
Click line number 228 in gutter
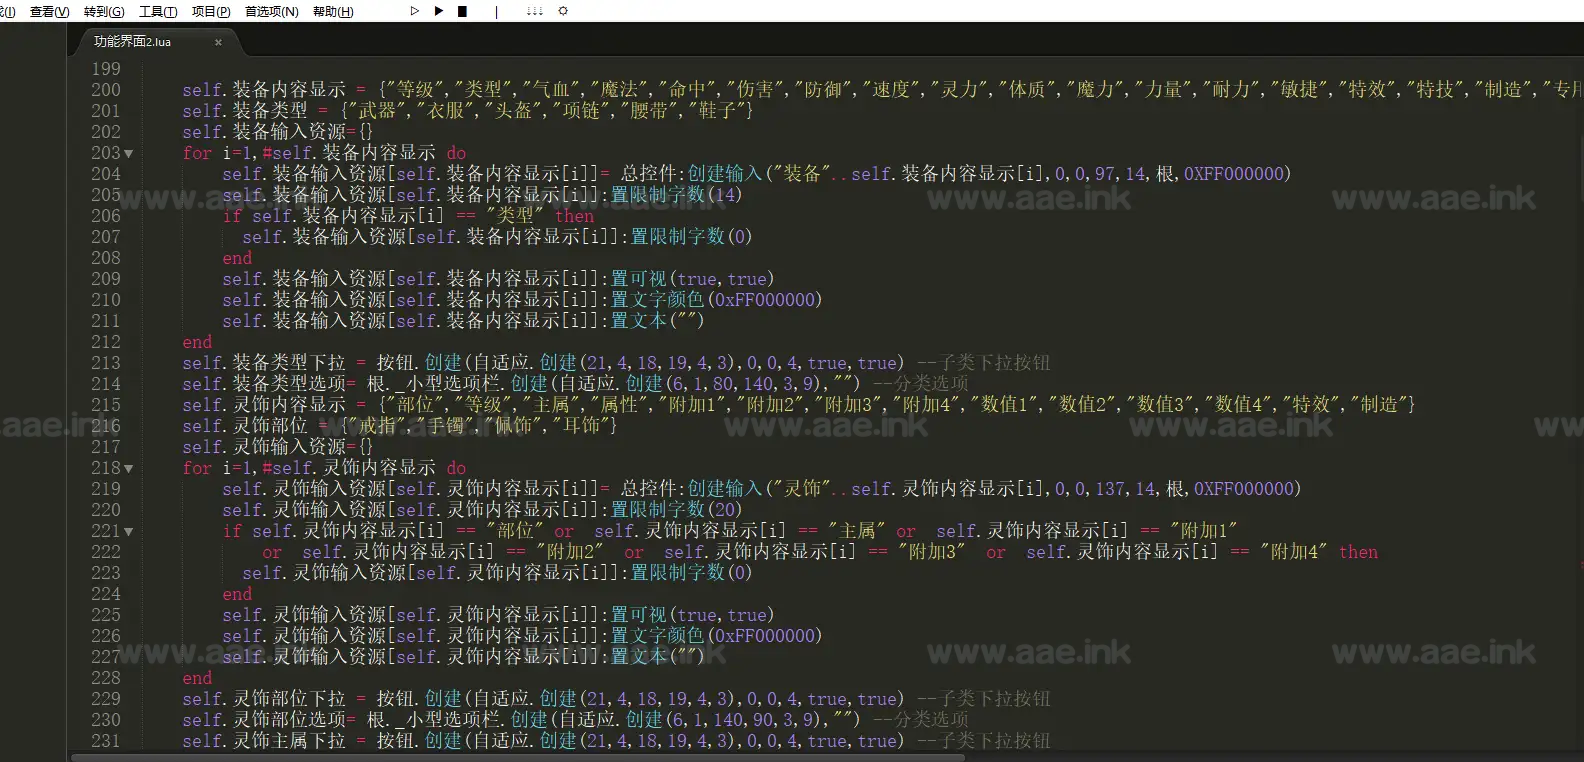coord(106,678)
